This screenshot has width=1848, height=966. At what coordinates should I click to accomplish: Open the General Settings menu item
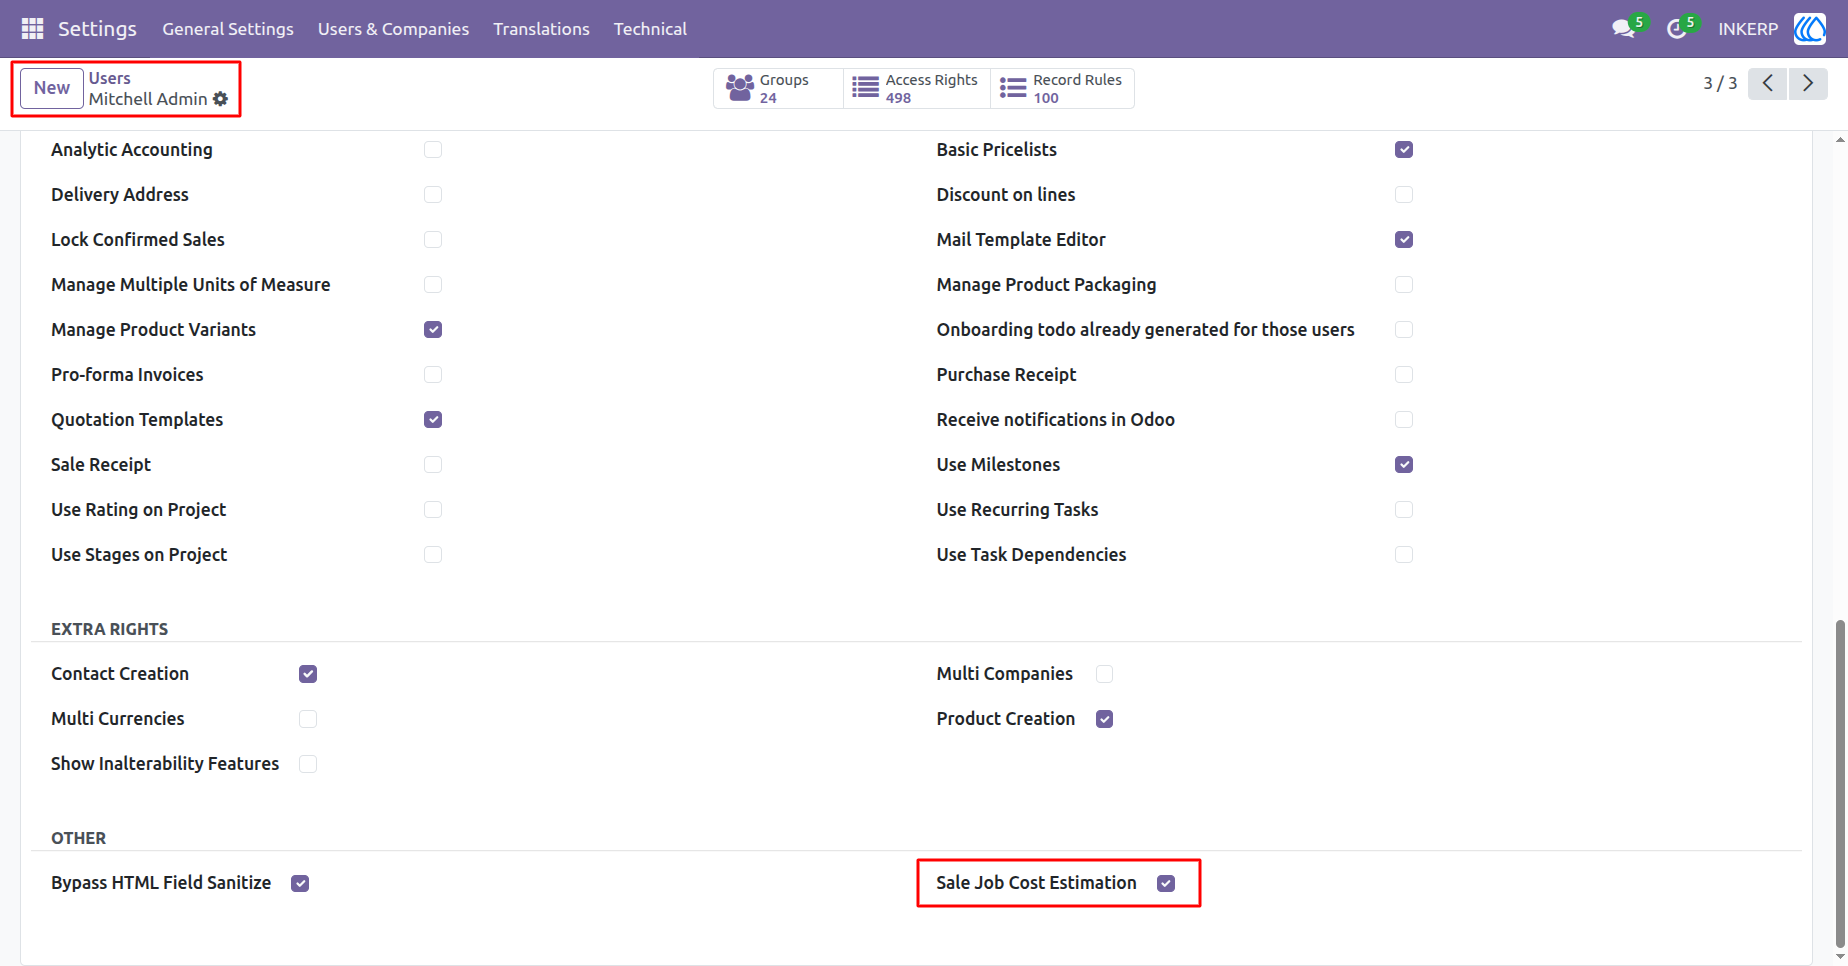click(228, 29)
